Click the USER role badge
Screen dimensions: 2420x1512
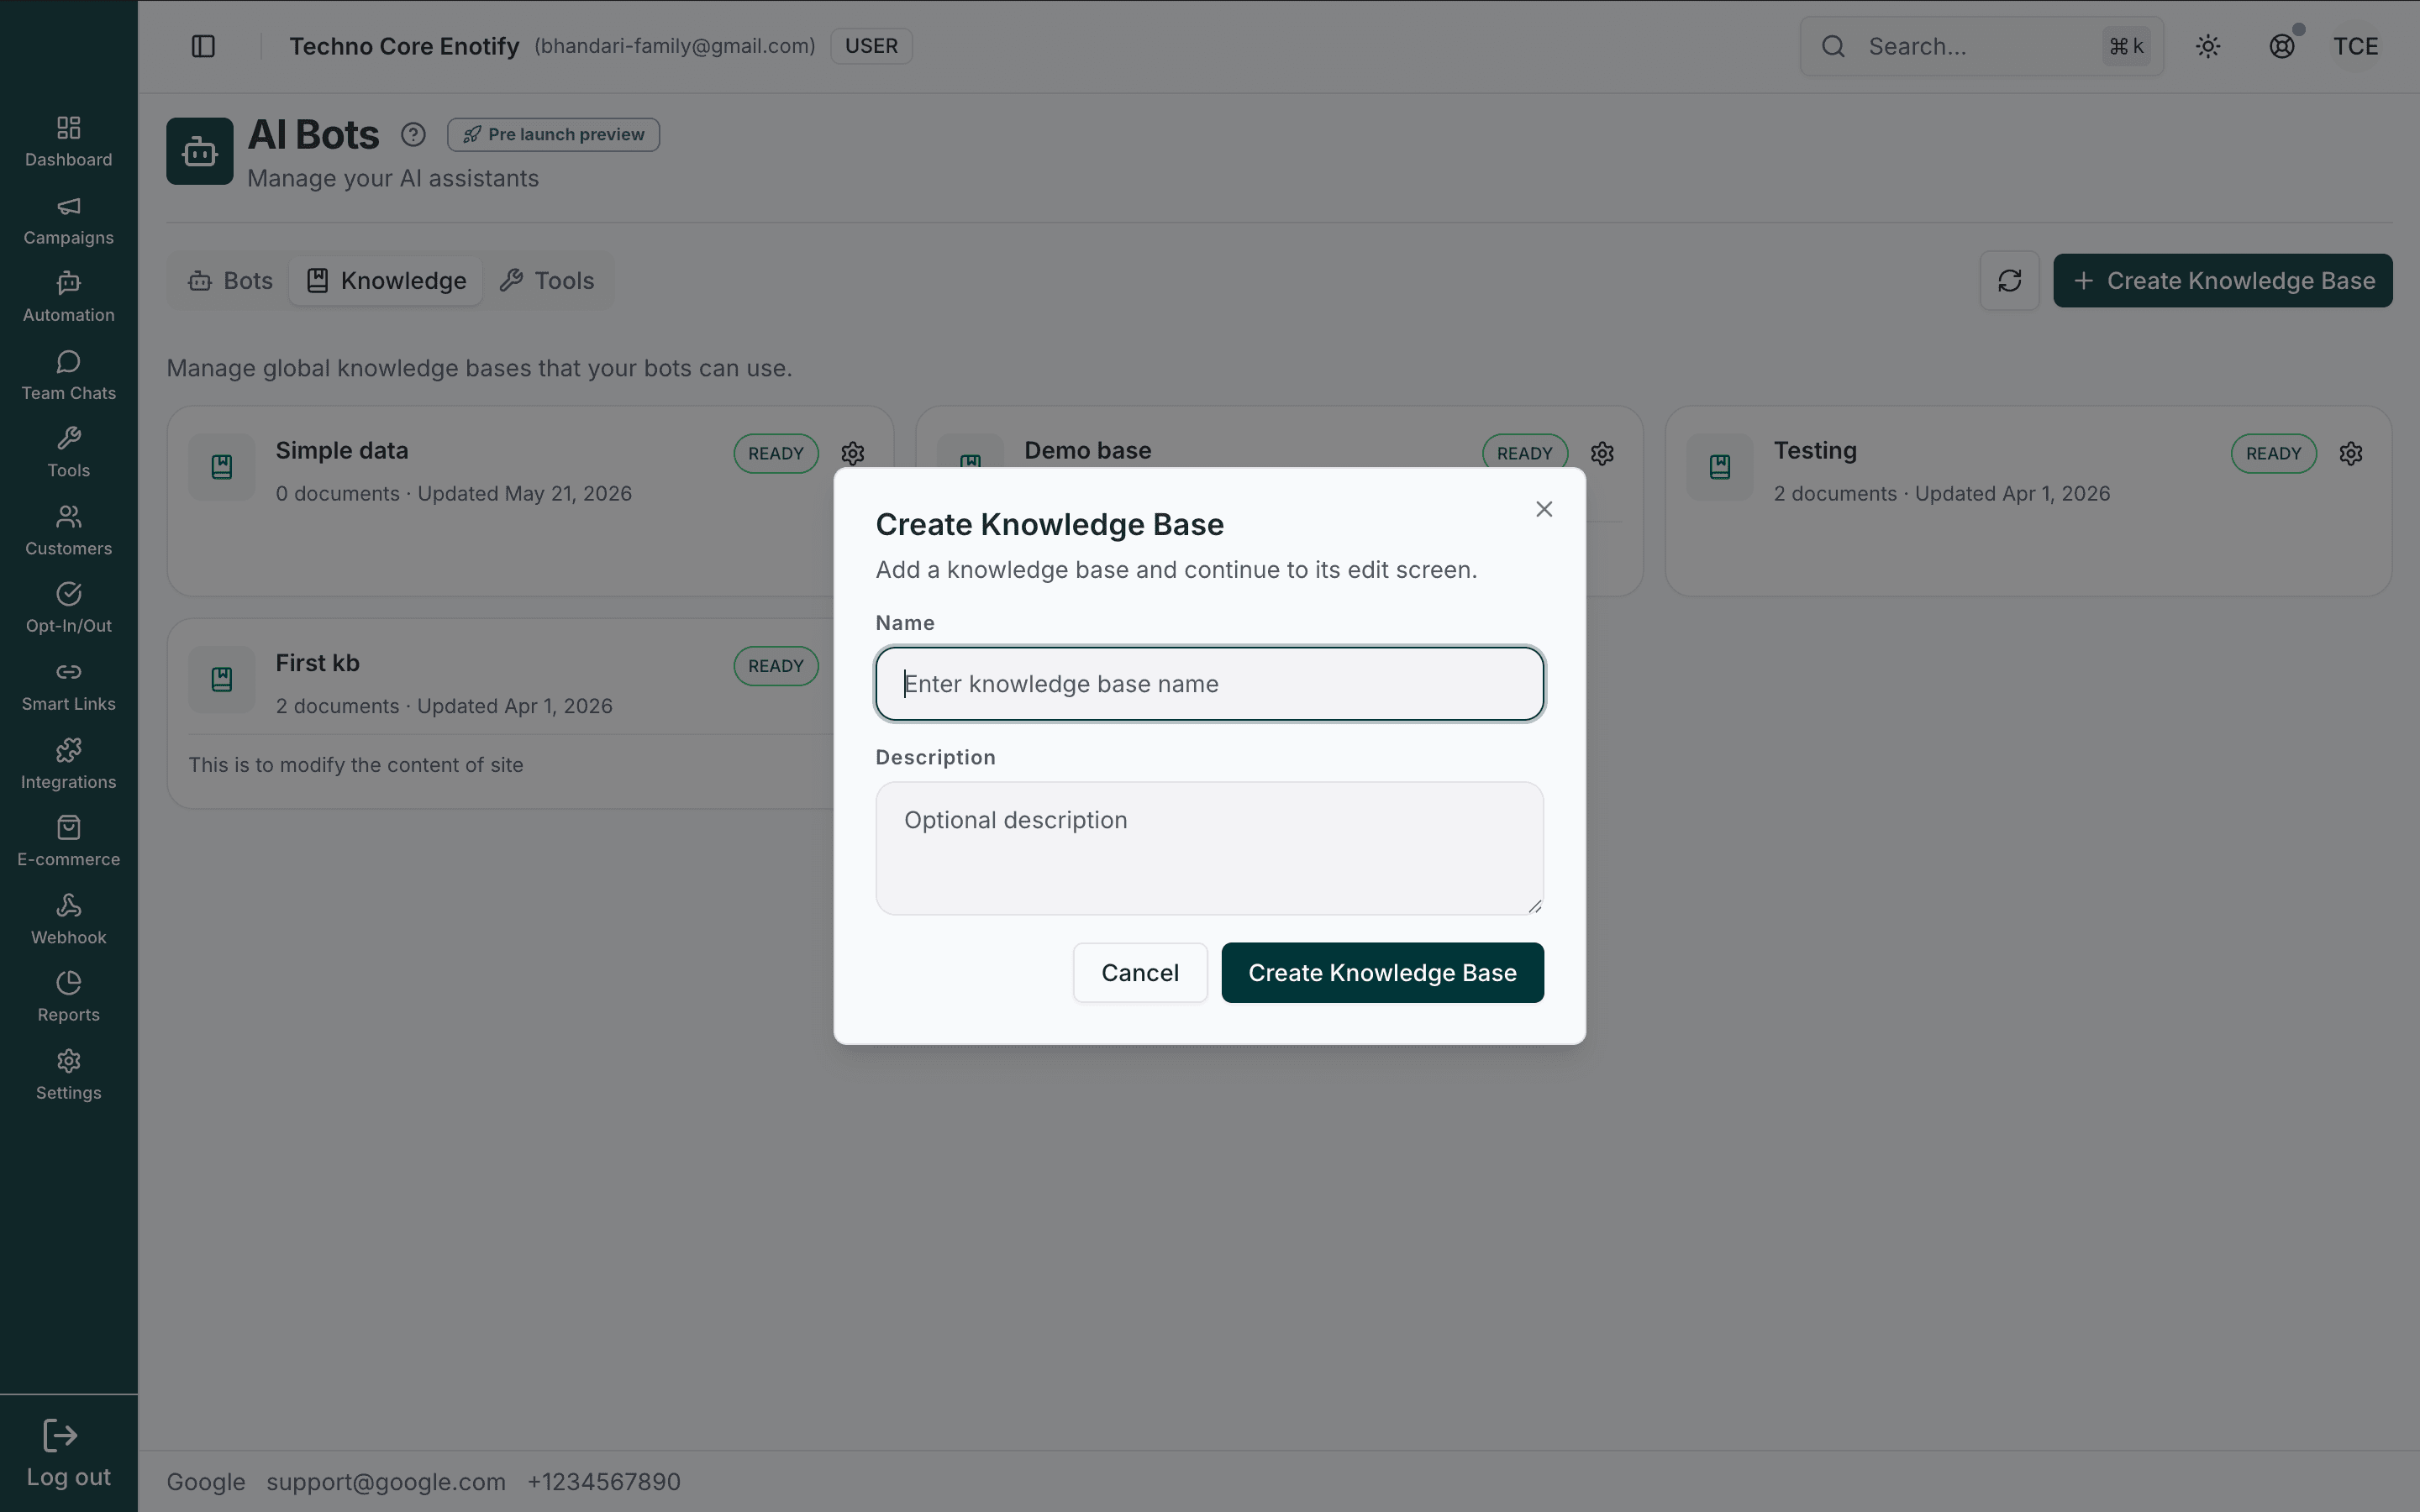(x=871, y=46)
